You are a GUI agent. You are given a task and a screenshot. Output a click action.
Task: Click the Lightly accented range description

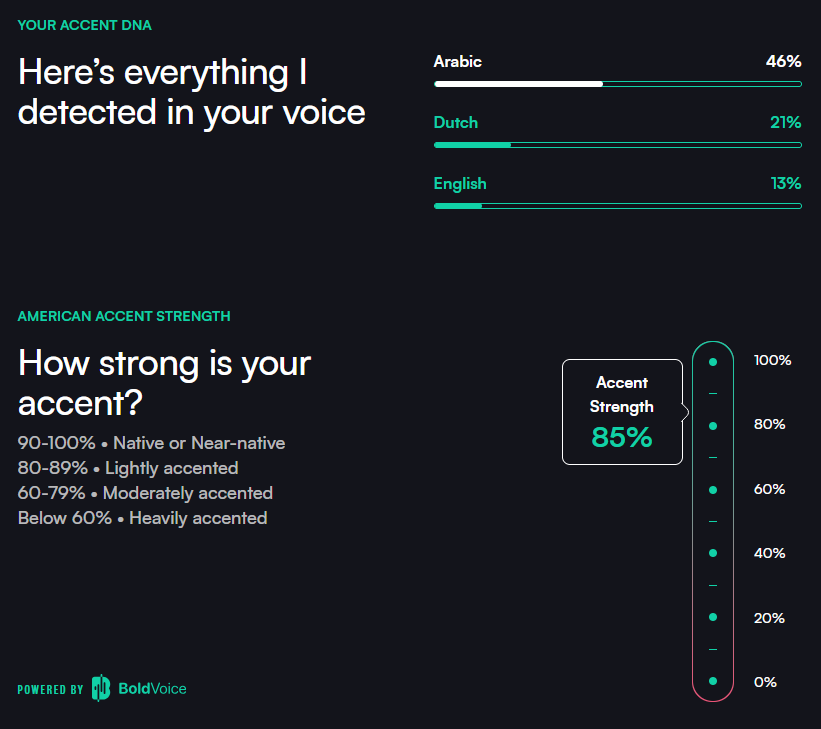click(x=128, y=468)
